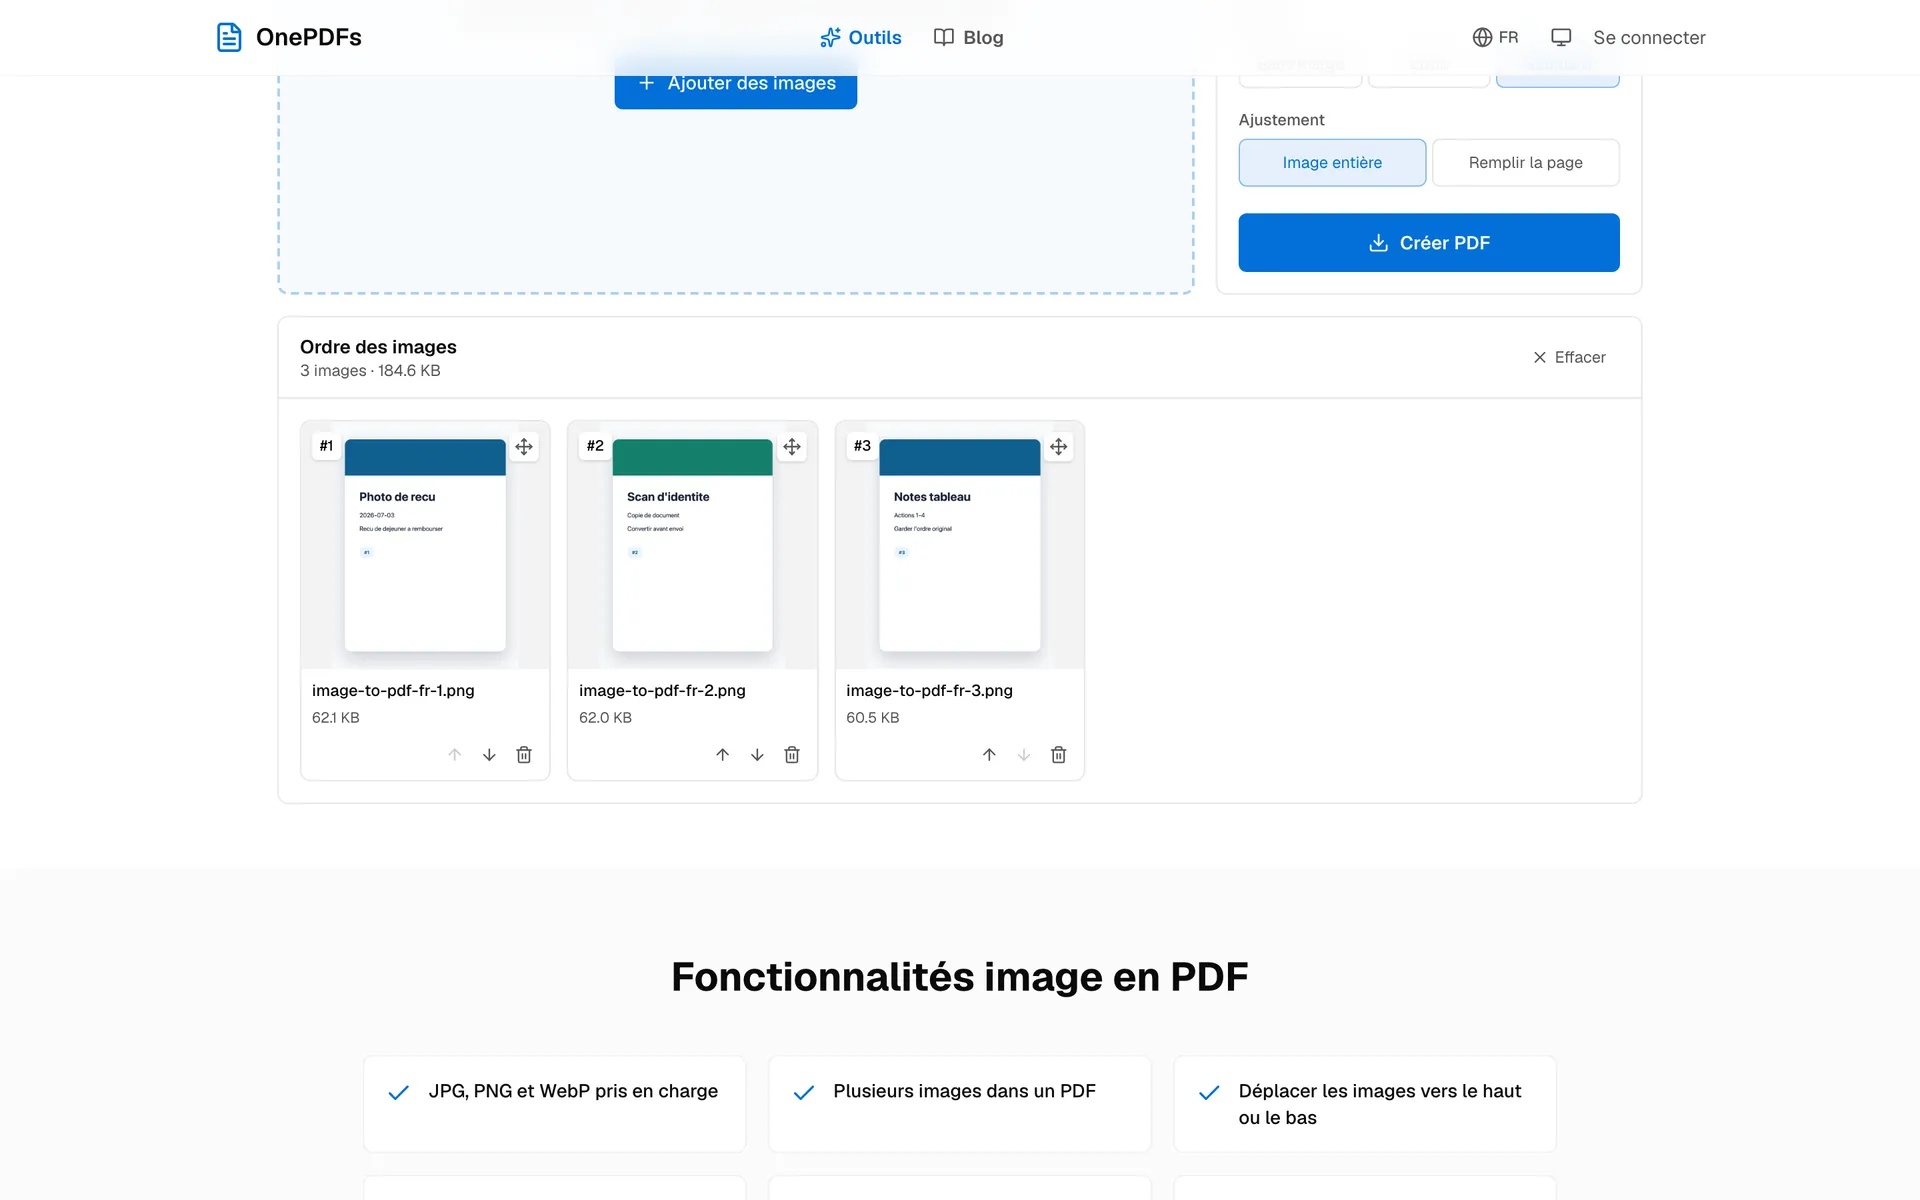
Task: Click the #1 order badge
Action: click(x=326, y=446)
